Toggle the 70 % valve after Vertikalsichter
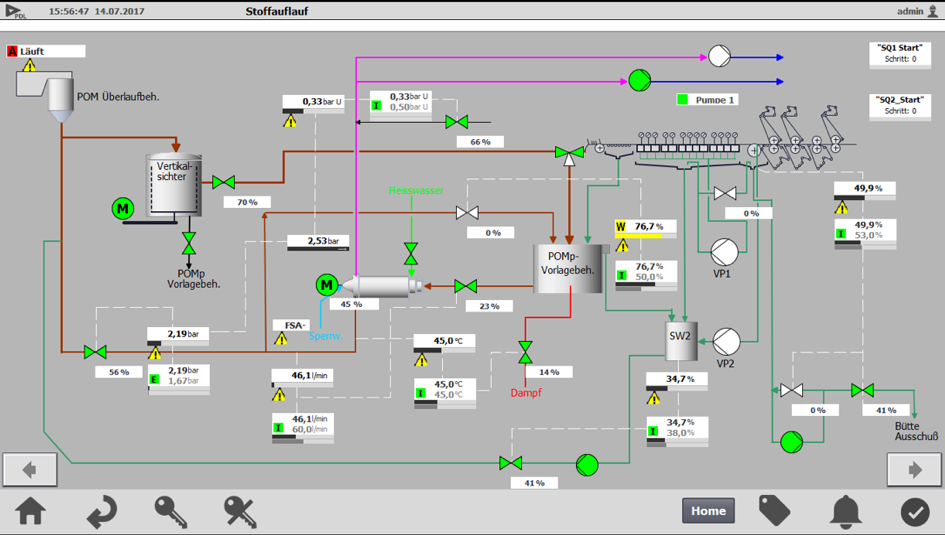The image size is (945, 535). click(x=224, y=182)
